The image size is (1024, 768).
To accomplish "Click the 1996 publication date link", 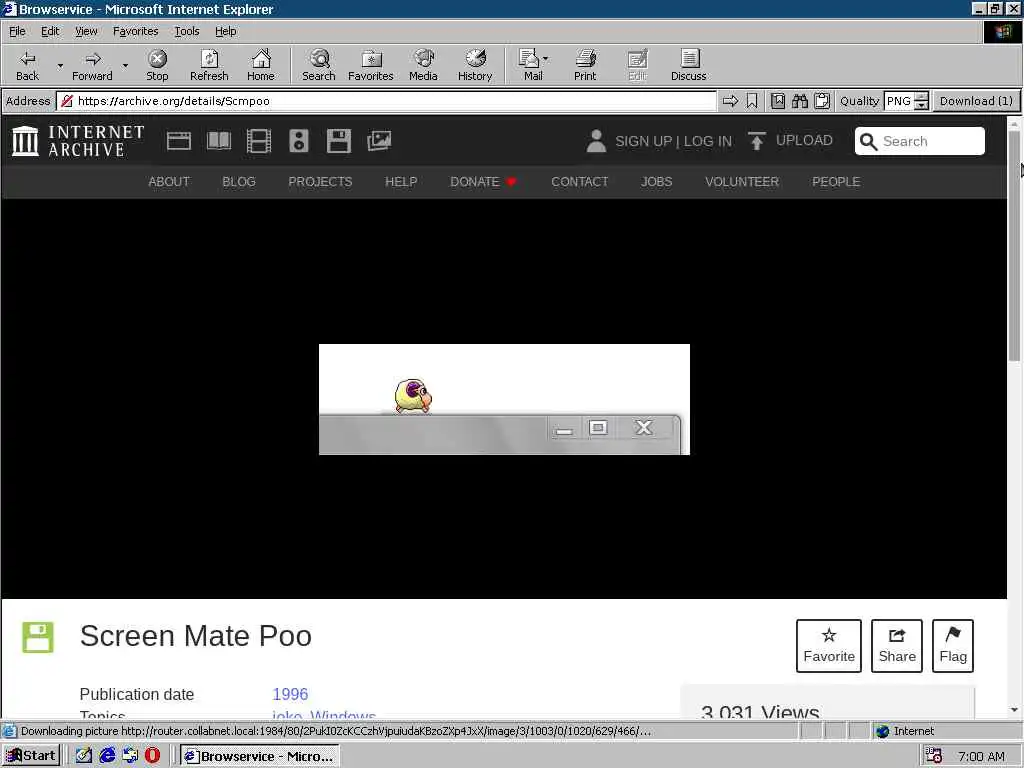I will 290,694.
